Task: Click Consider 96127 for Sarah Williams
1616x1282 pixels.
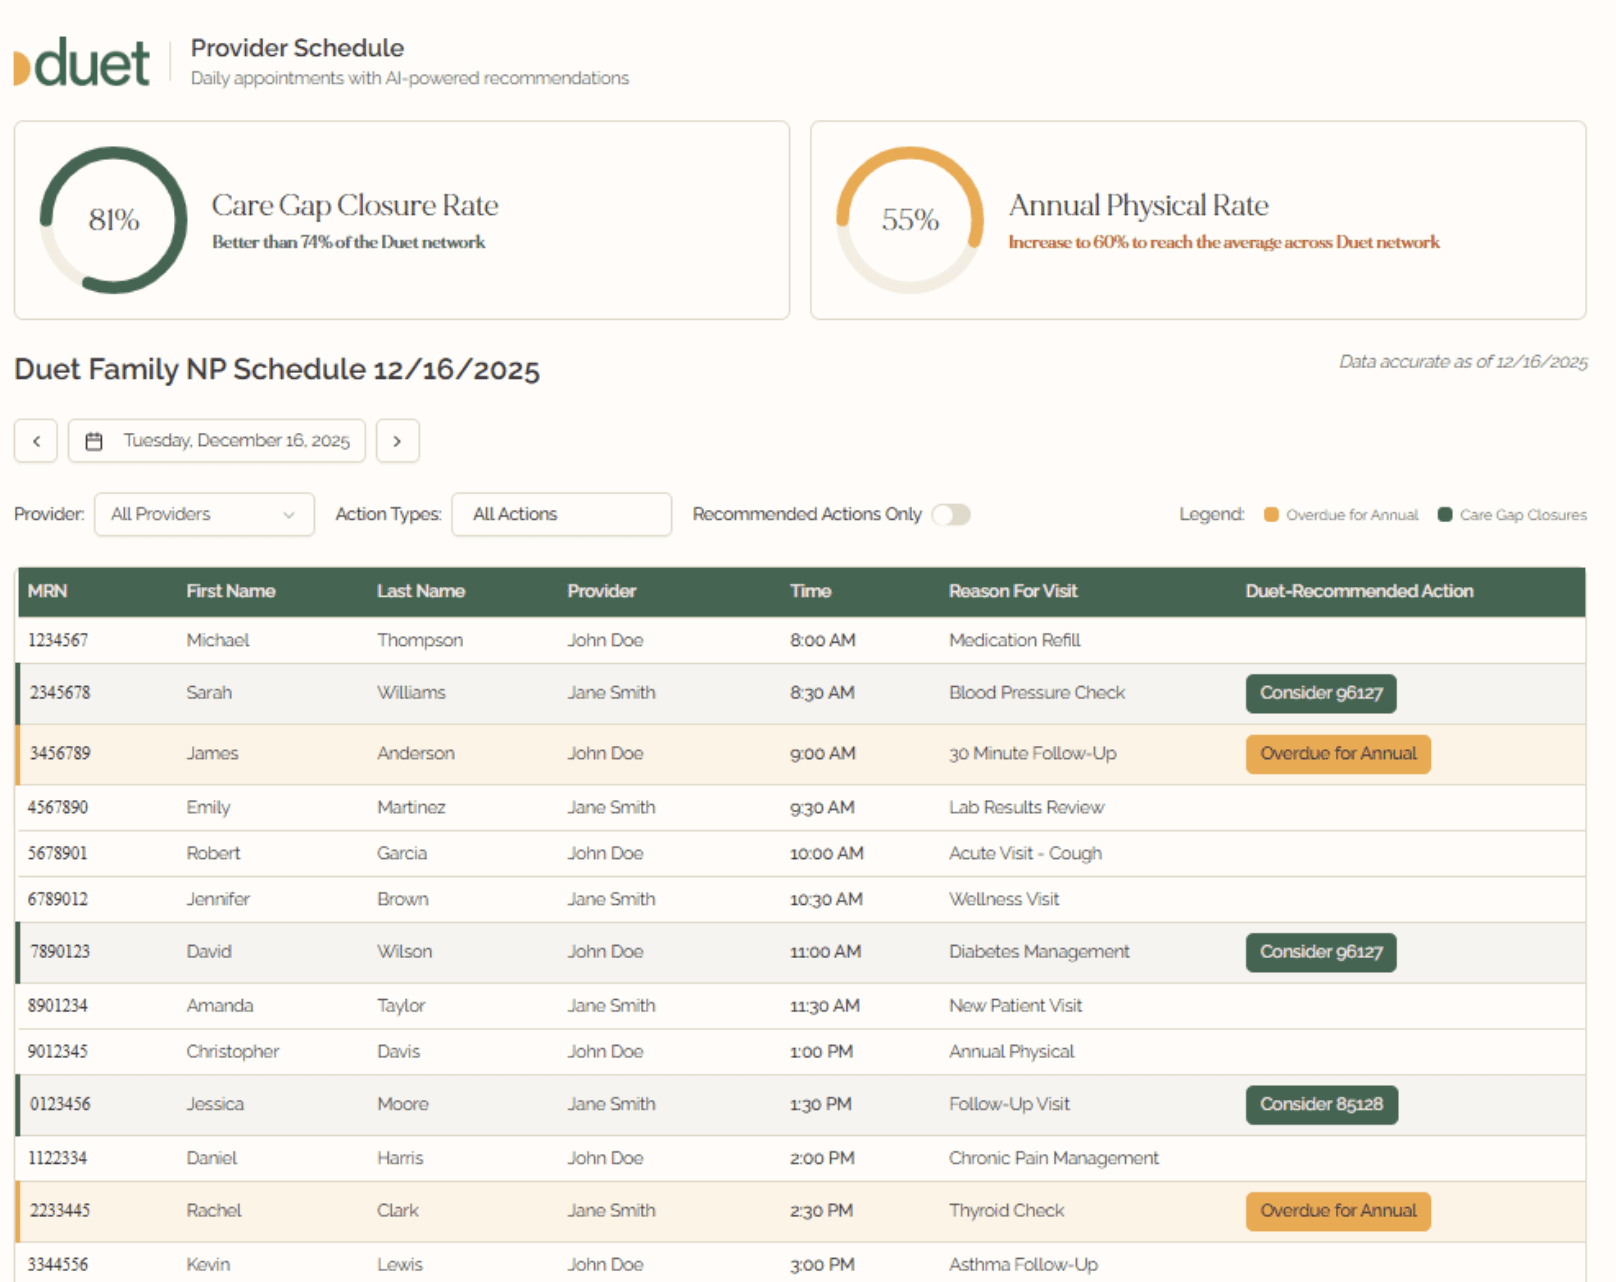Action: [x=1321, y=693]
